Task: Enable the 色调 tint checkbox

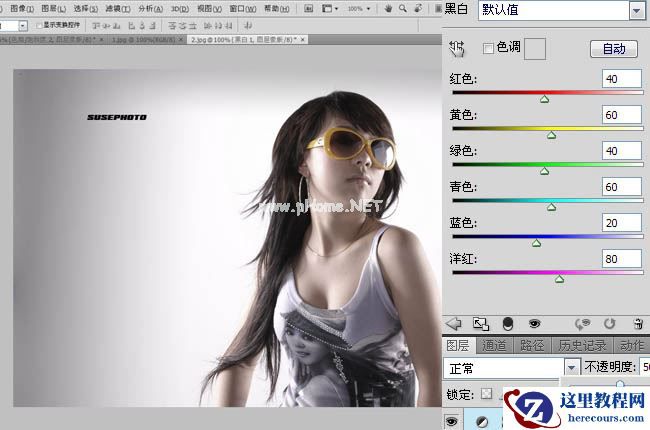Action: 488,49
